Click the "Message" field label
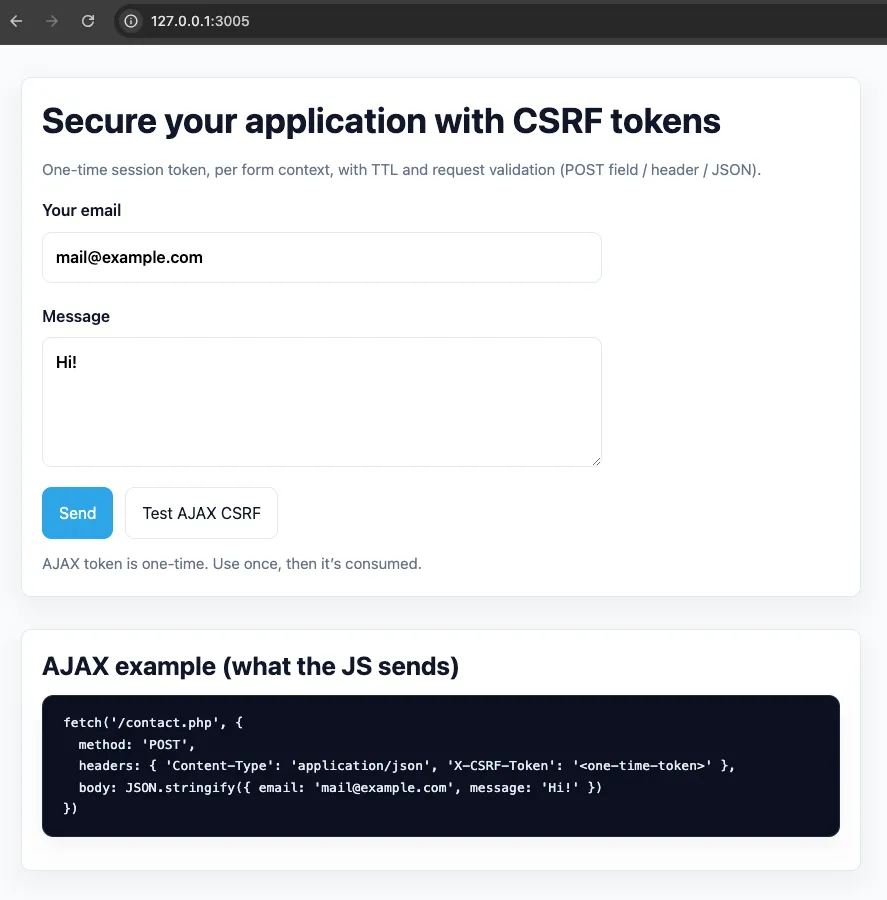The height and width of the screenshot is (900, 887). click(x=76, y=316)
